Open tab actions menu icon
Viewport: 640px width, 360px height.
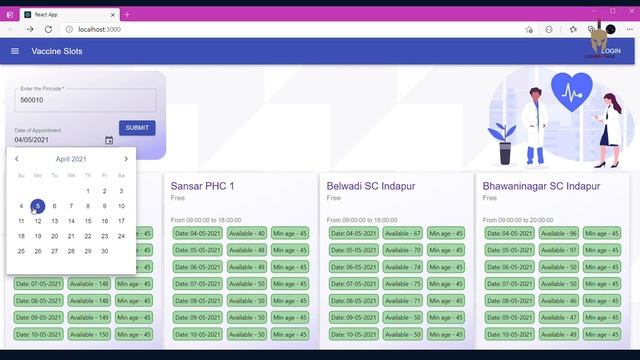[x=10, y=15]
